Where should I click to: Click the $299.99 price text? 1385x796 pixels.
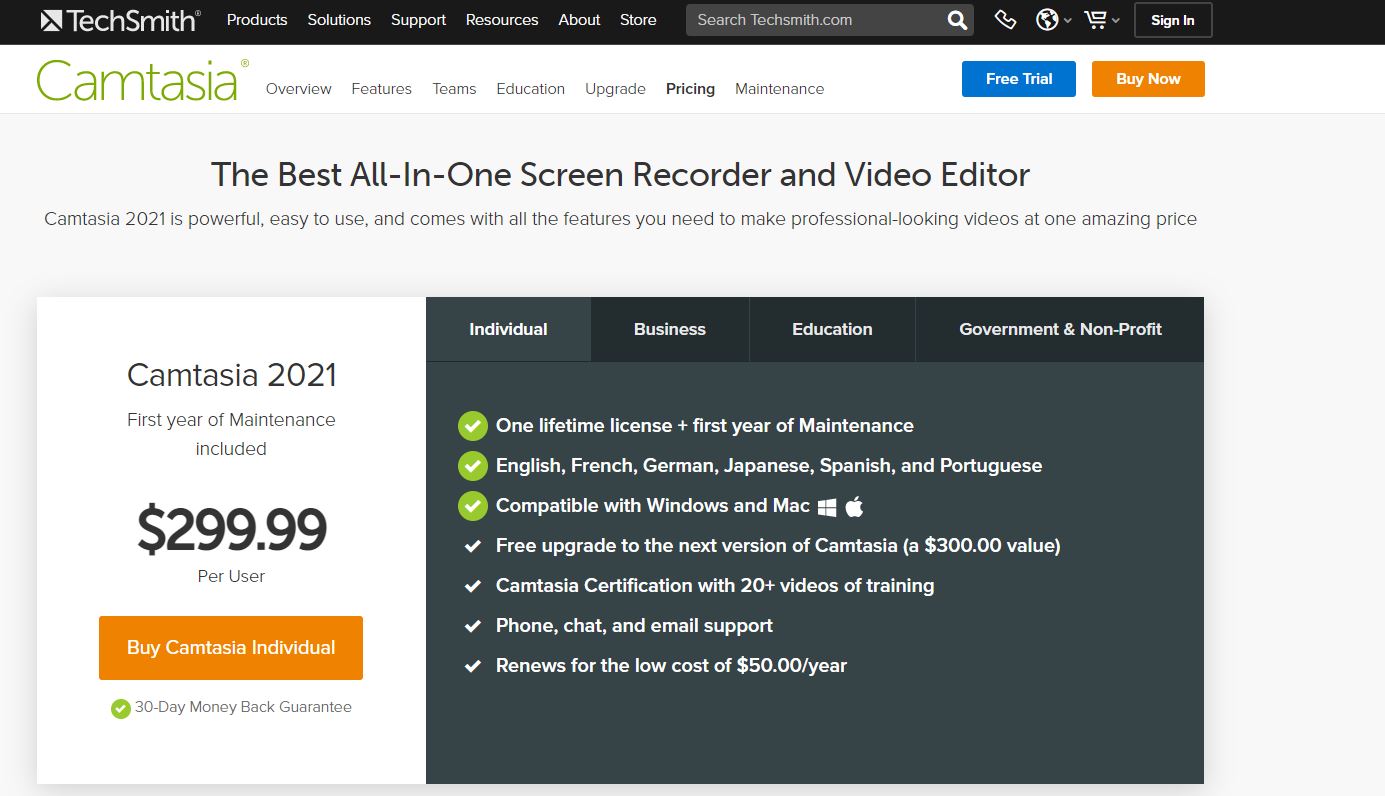[x=231, y=530]
